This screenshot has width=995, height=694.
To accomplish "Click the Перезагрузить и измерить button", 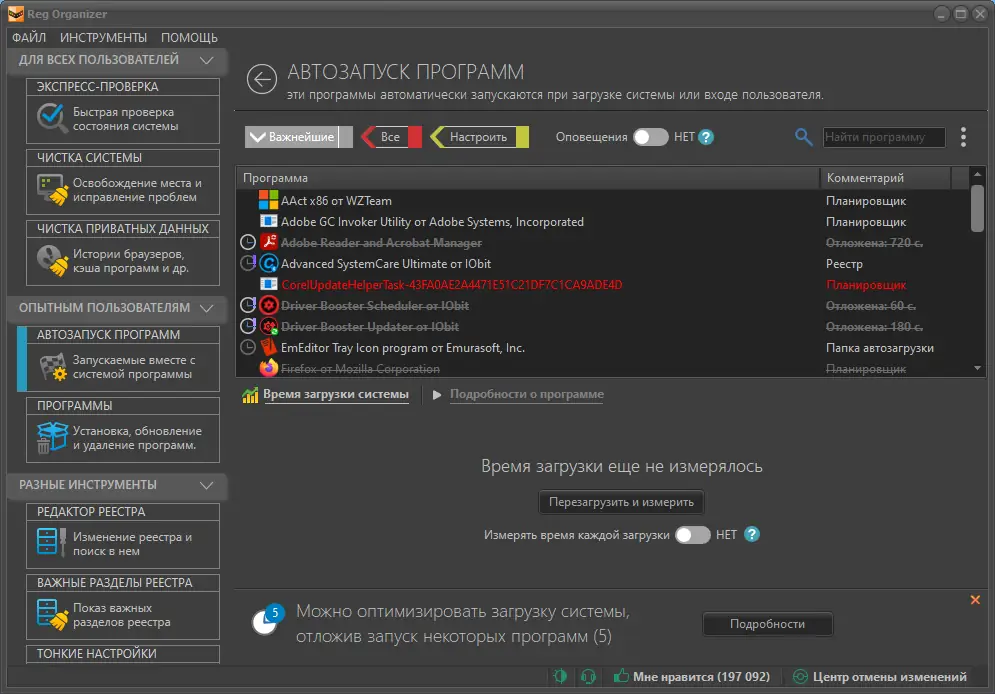I will [x=621, y=502].
